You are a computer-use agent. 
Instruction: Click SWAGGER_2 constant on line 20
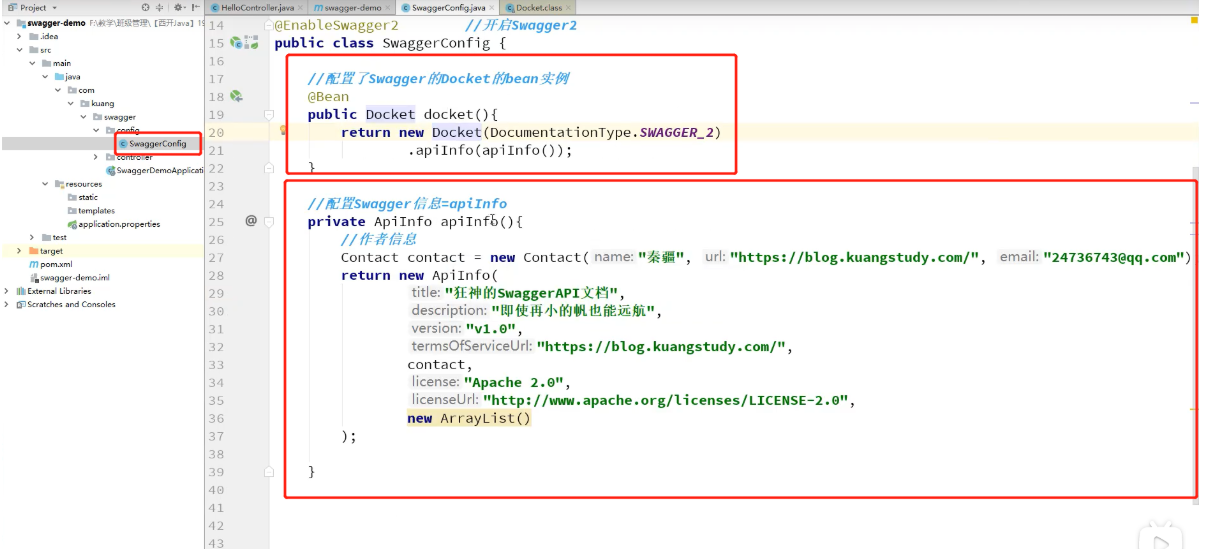pyautogui.click(x=678, y=132)
